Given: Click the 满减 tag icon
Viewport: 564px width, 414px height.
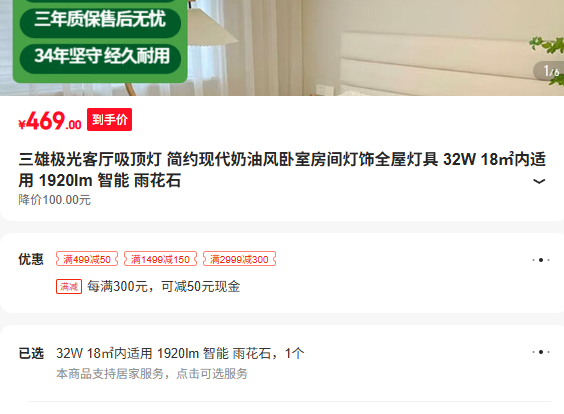Looking at the screenshot, I should (x=69, y=287).
